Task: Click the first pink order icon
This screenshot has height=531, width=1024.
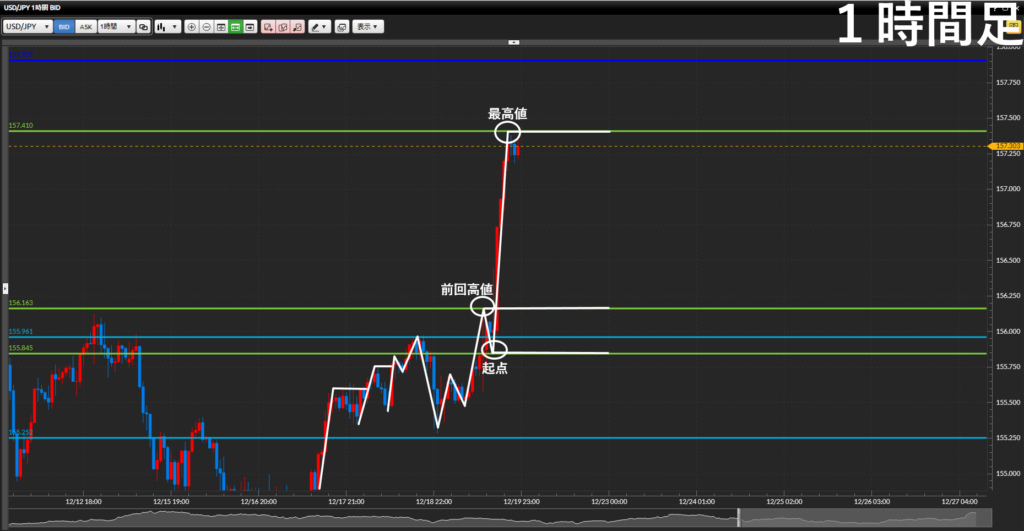Action: coord(268,26)
